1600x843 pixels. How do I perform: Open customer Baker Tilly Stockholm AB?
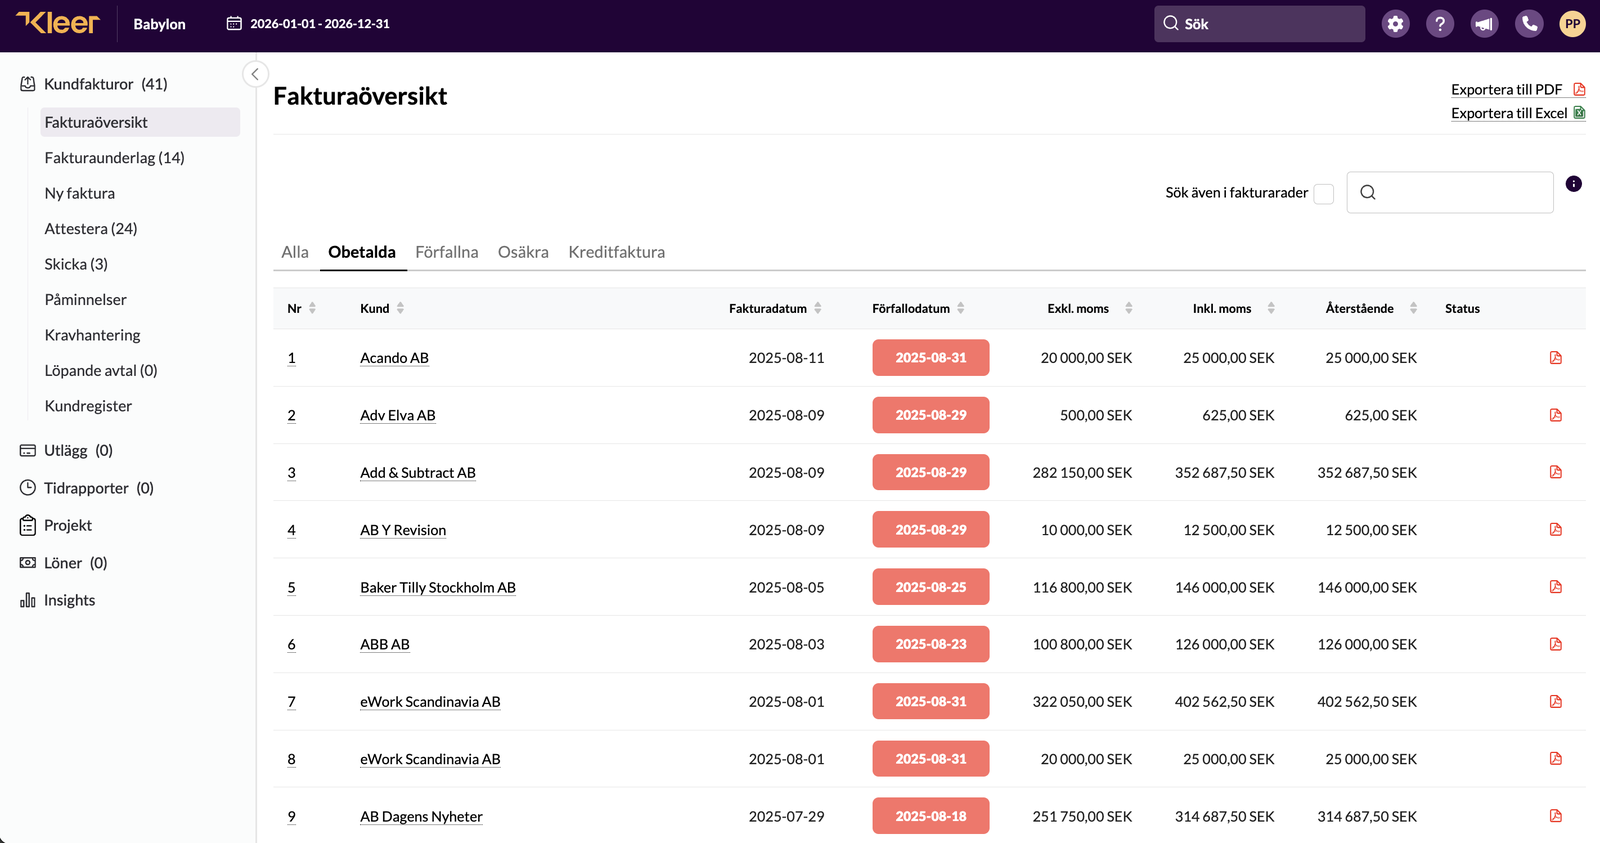pyautogui.click(x=438, y=587)
